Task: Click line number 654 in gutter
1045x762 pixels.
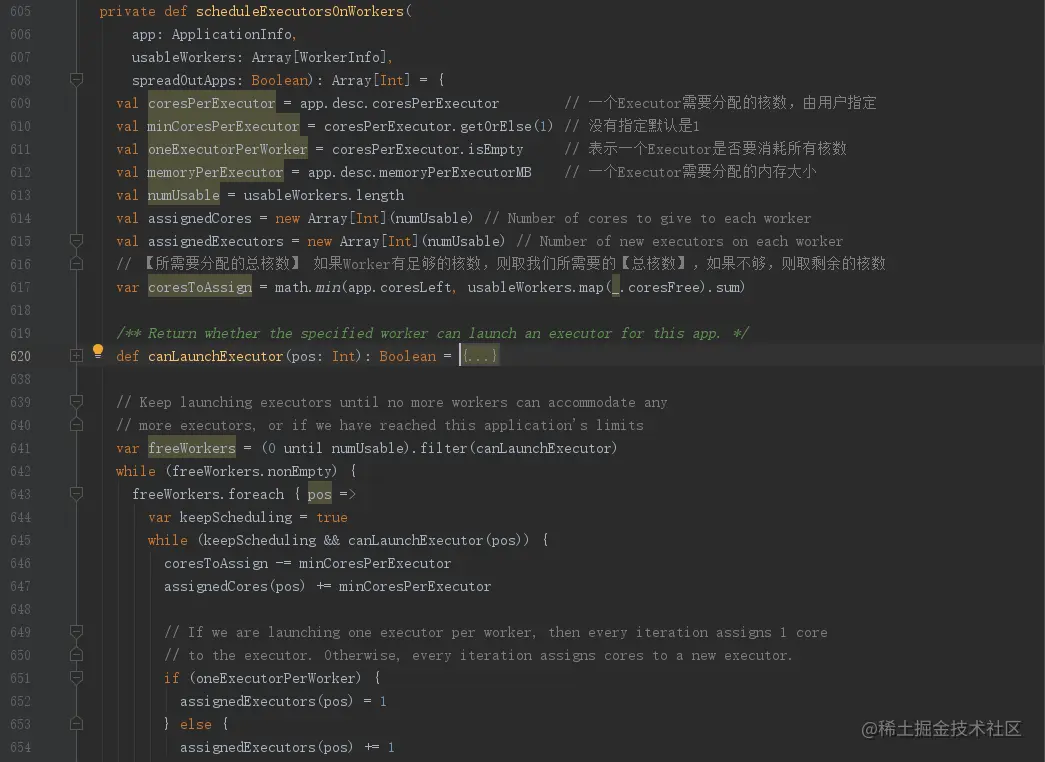Action: click(21, 747)
